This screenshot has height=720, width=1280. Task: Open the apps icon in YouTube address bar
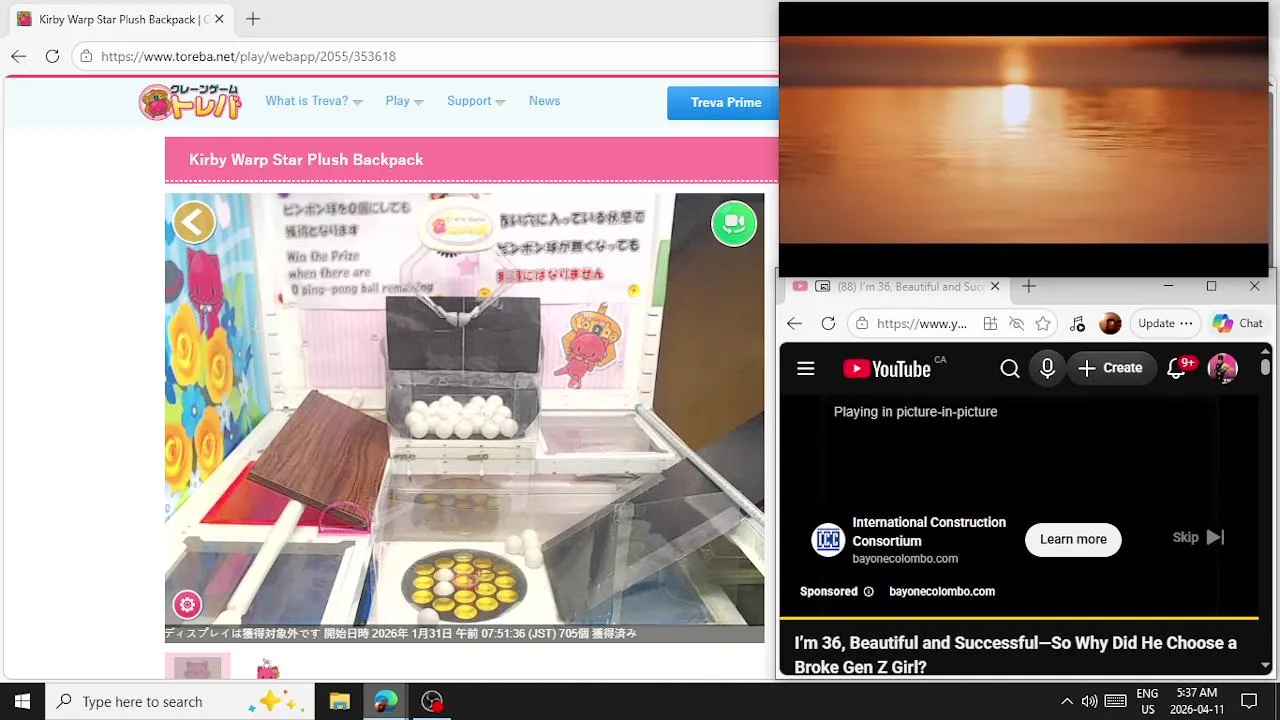990,323
